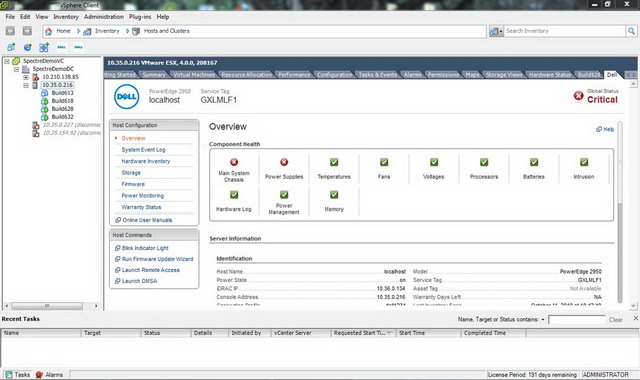The image size is (640, 380).
Task: Click the Memory health check icon
Action: click(x=334, y=195)
